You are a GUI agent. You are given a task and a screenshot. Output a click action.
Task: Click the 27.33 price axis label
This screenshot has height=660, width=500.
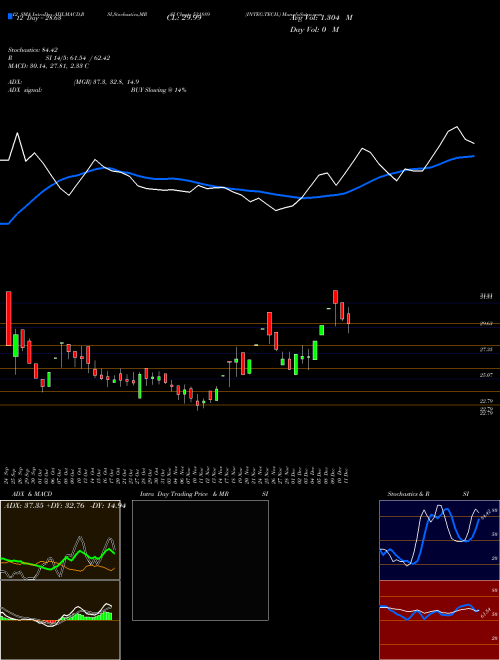pyautogui.click(x=487, y=350)
